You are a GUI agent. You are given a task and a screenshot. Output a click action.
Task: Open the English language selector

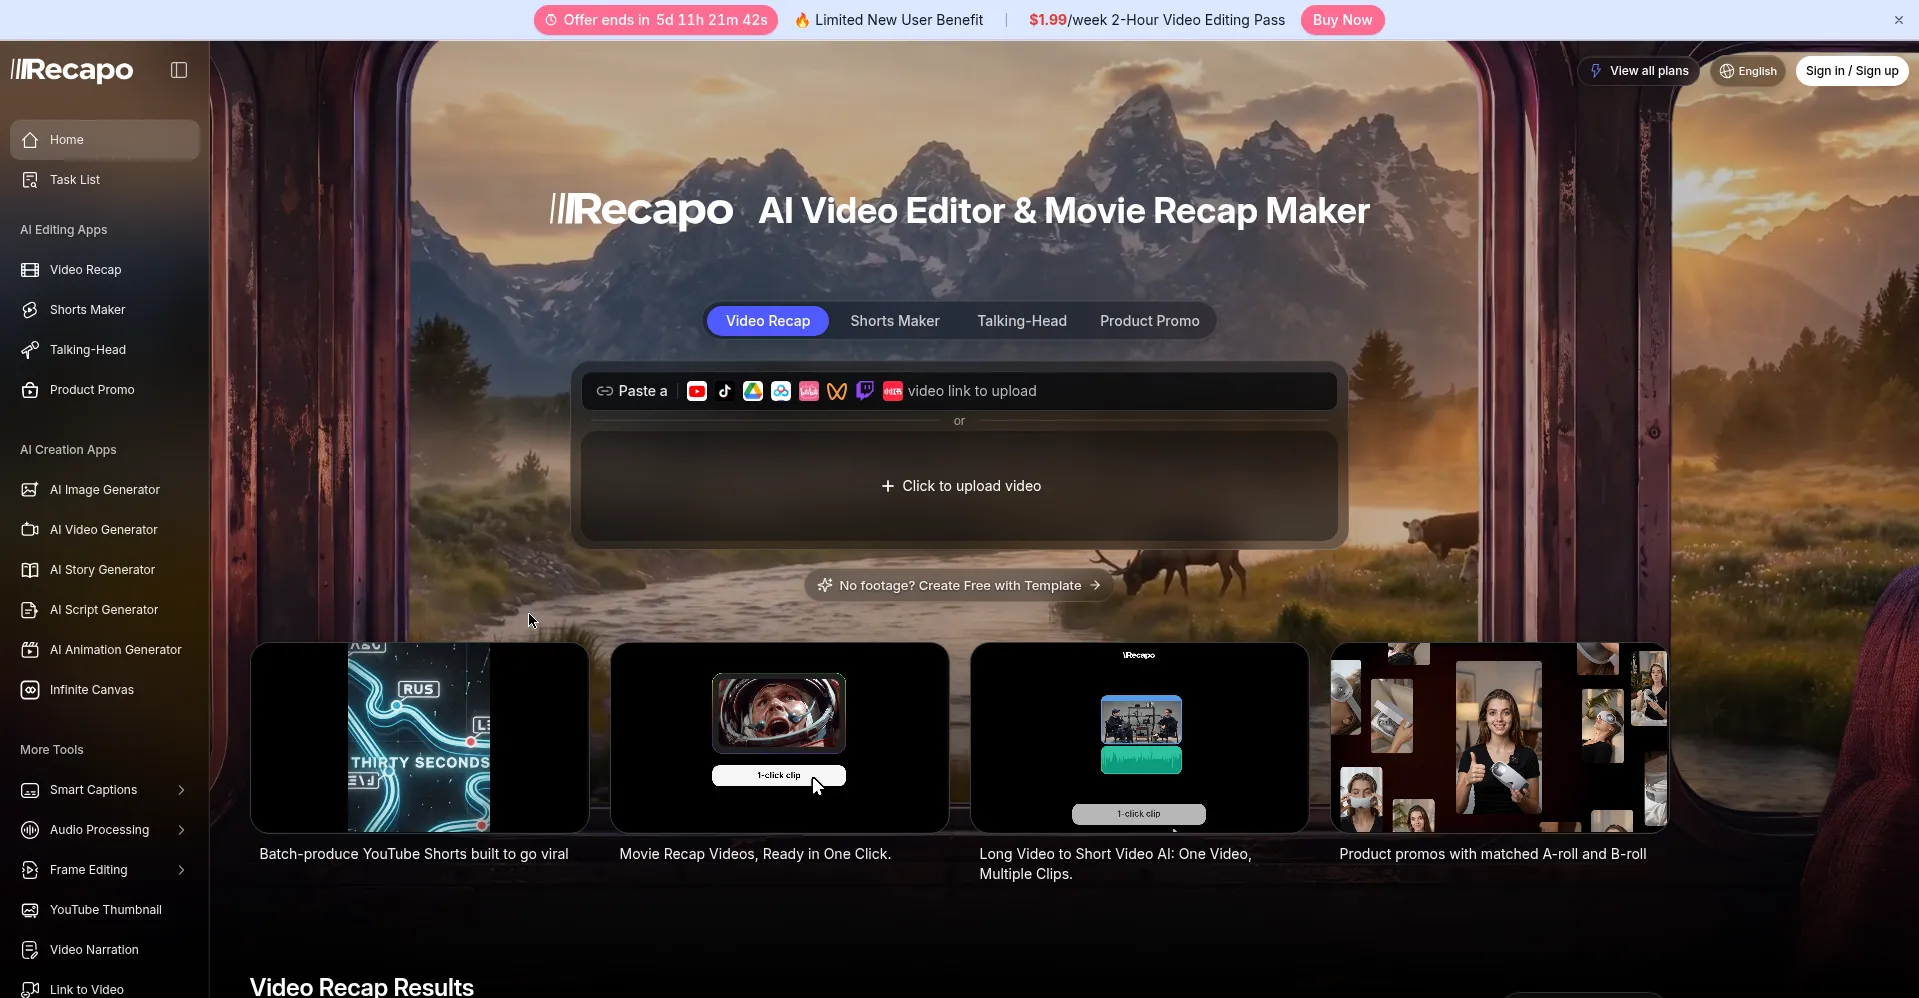click(1747, 71)
